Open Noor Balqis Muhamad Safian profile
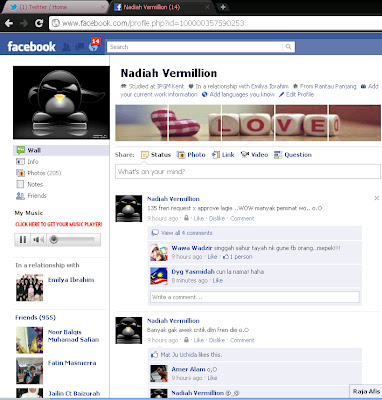This screenshot has height=400, width=382. (73, 336)
